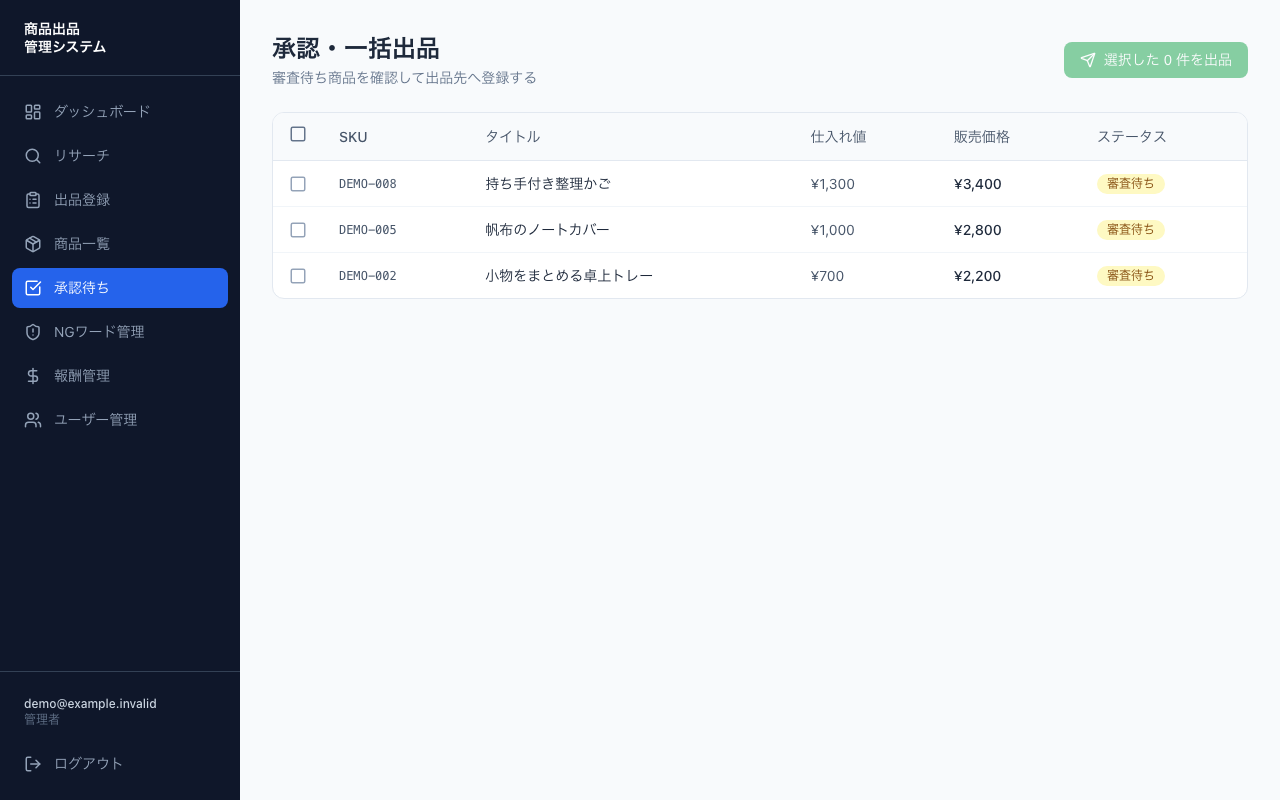Screen dimensions: 1280x800
Task: Click the タイトル column header
Action: point(513,137)
